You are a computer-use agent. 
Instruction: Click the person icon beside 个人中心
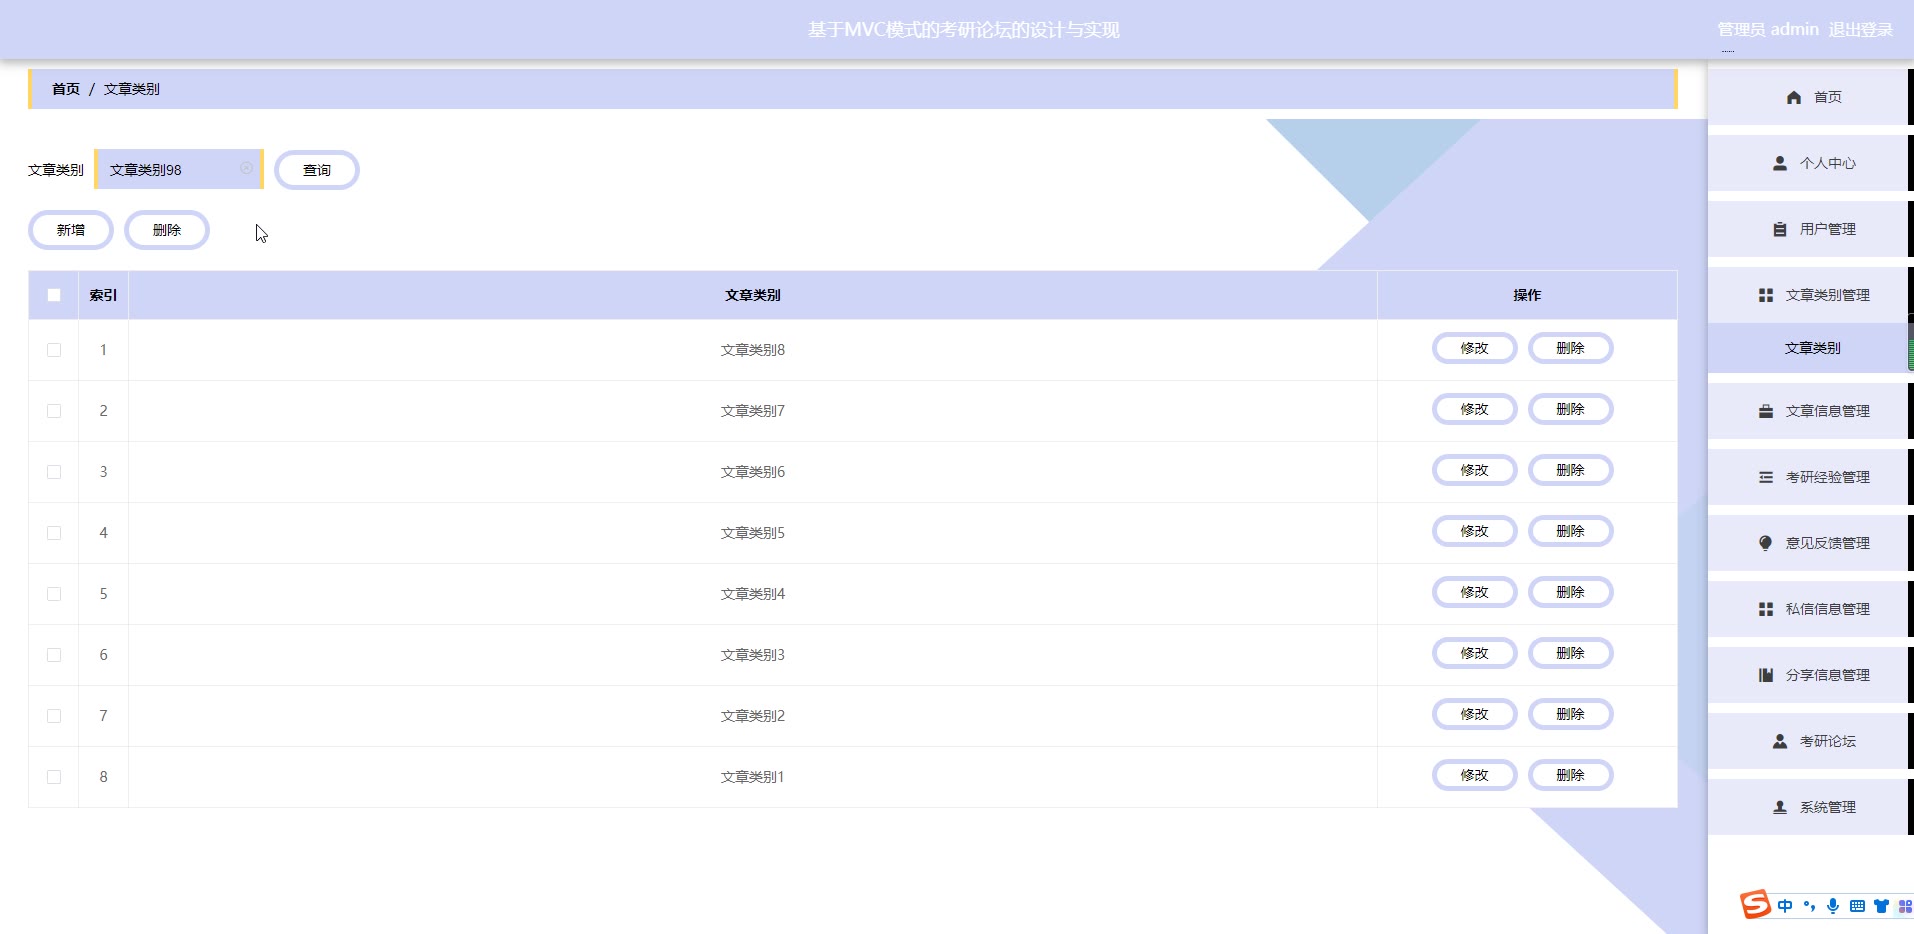pos(1779,163)
